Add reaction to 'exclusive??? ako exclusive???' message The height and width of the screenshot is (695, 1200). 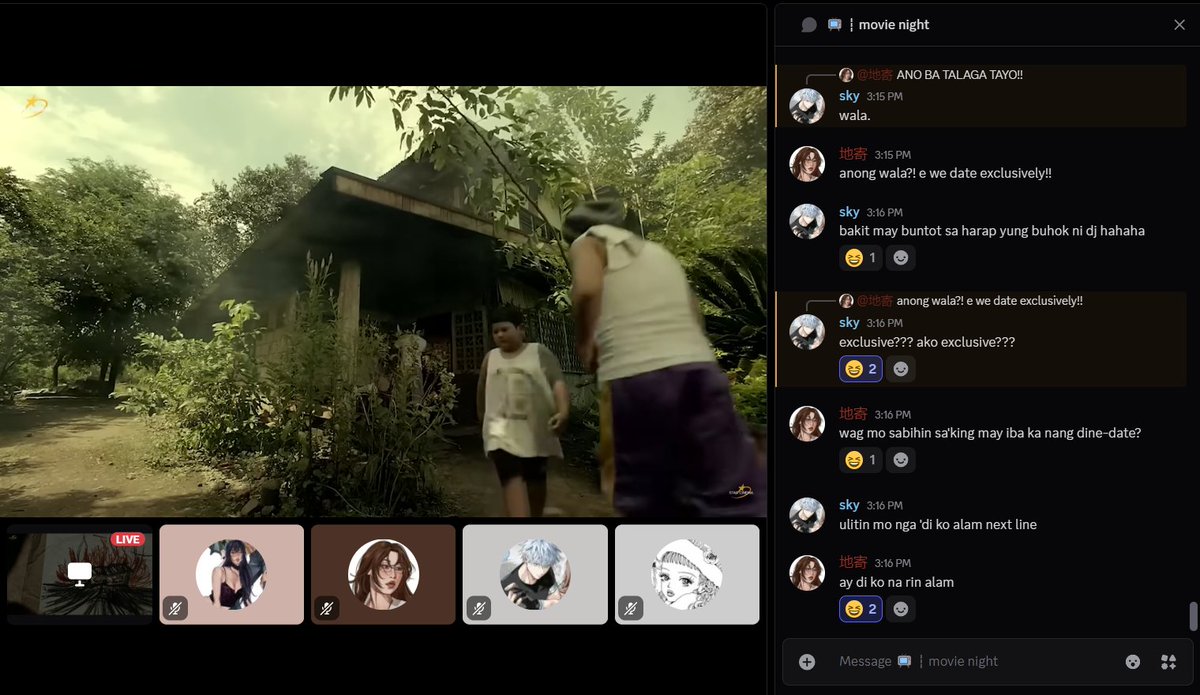(901, 369)
